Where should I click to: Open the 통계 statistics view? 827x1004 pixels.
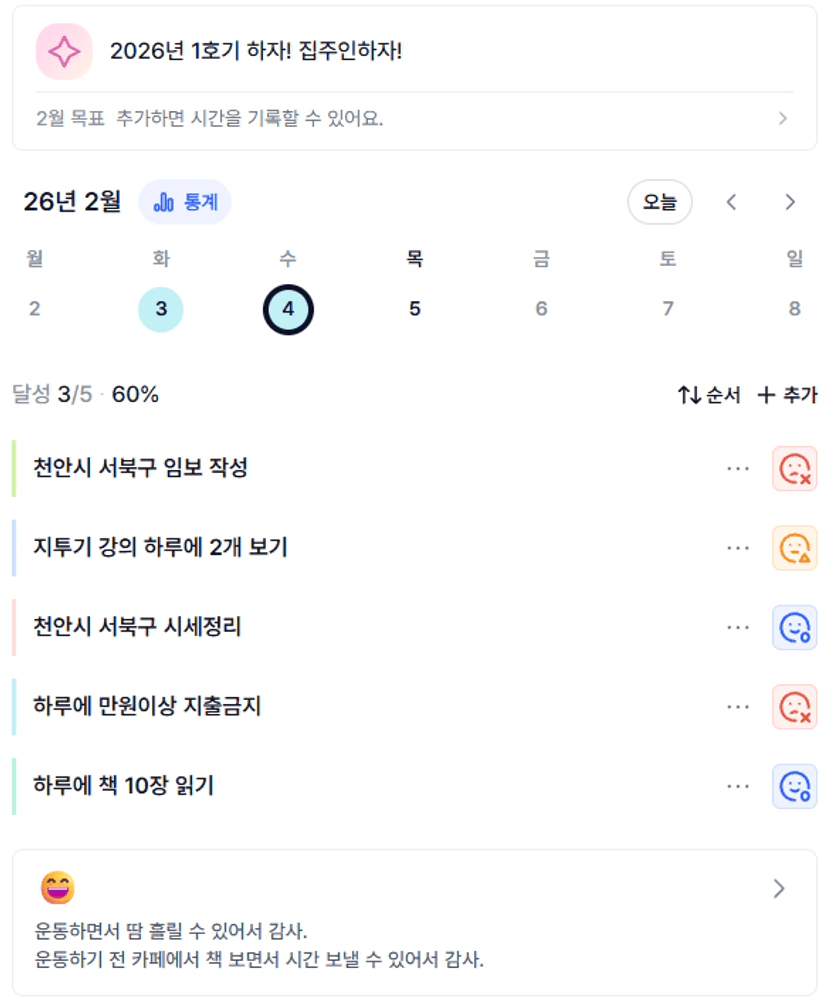[x=185, y=202]
